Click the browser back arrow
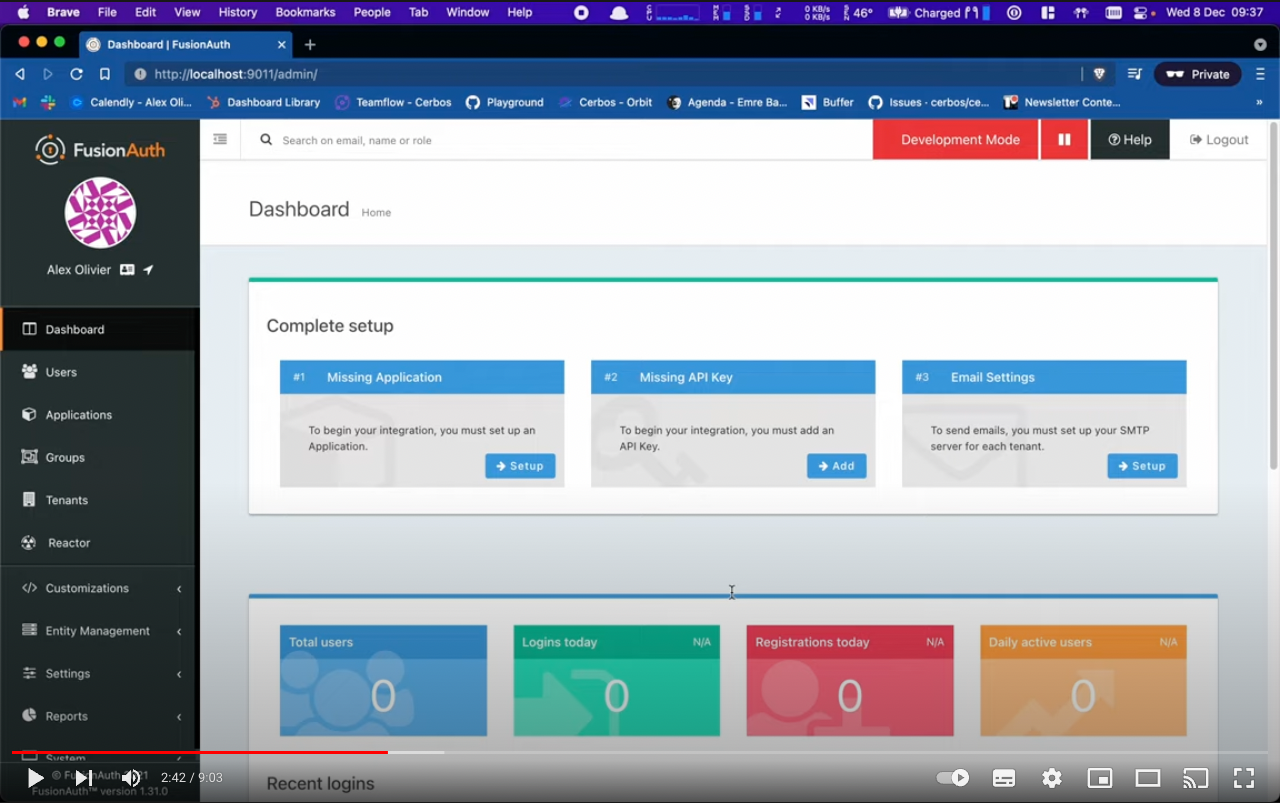1280x803 pixels. tap(20, 74)
